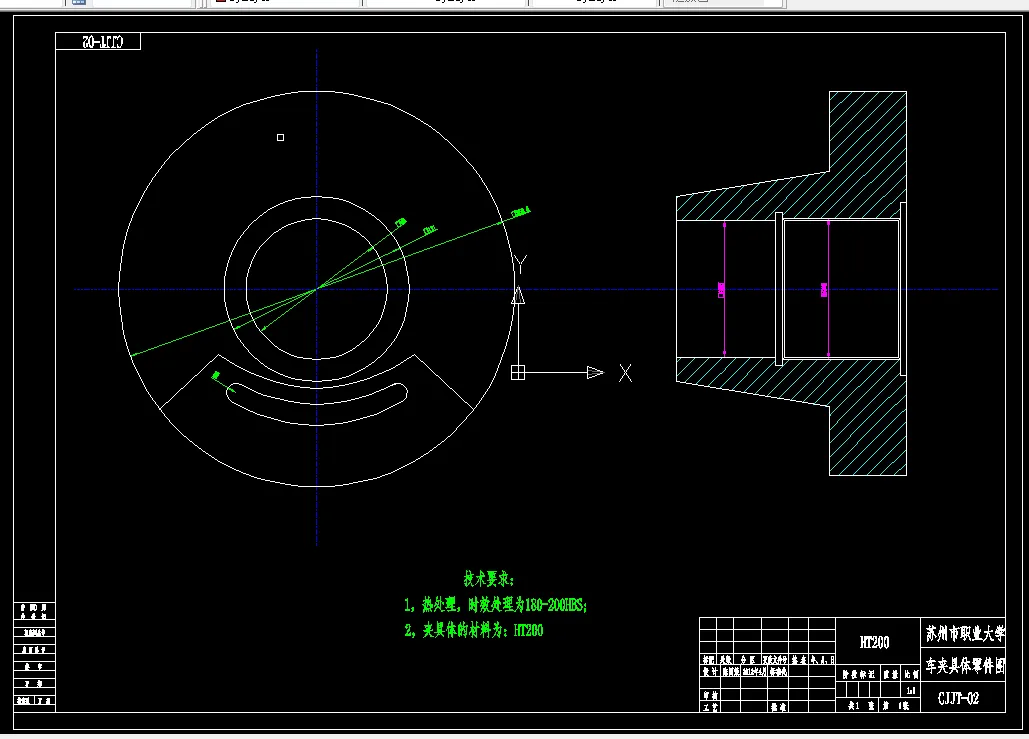Click the '审核' row label in title block
Screen dimensions: 1029x739
[709, 695]
